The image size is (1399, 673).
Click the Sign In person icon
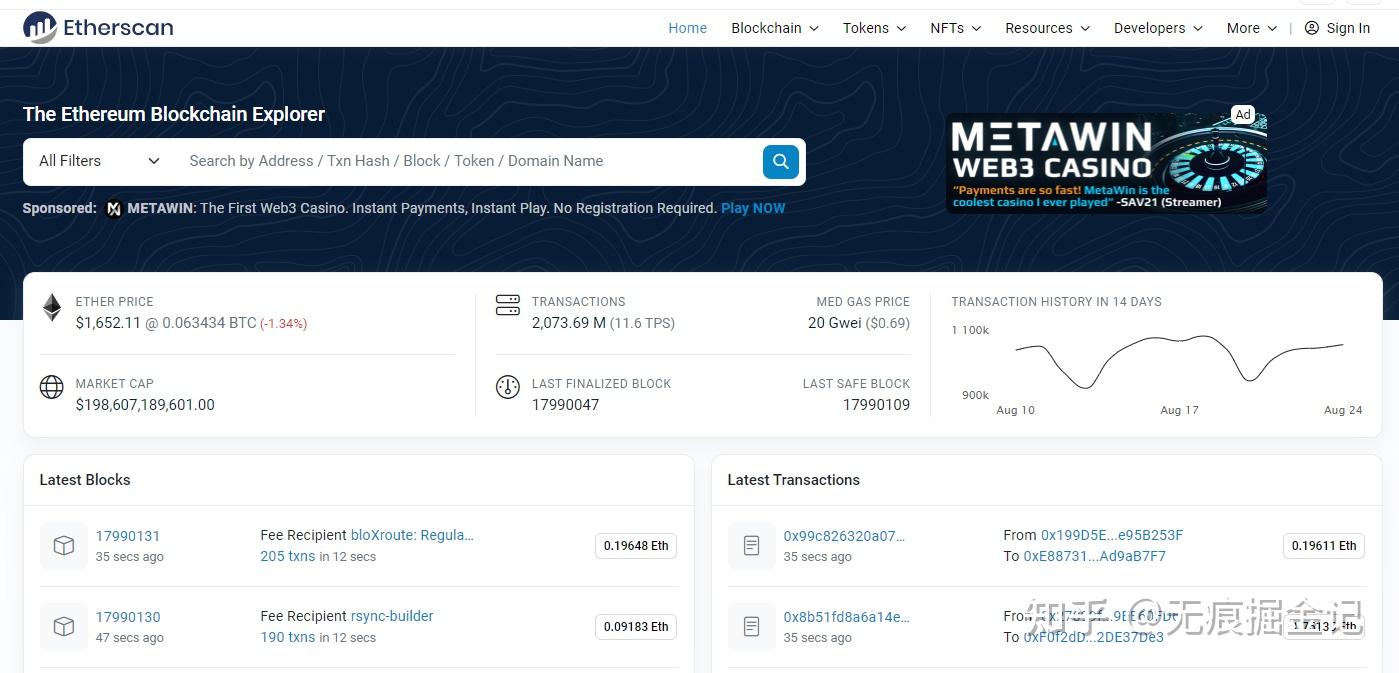(x=1312, y=28)
